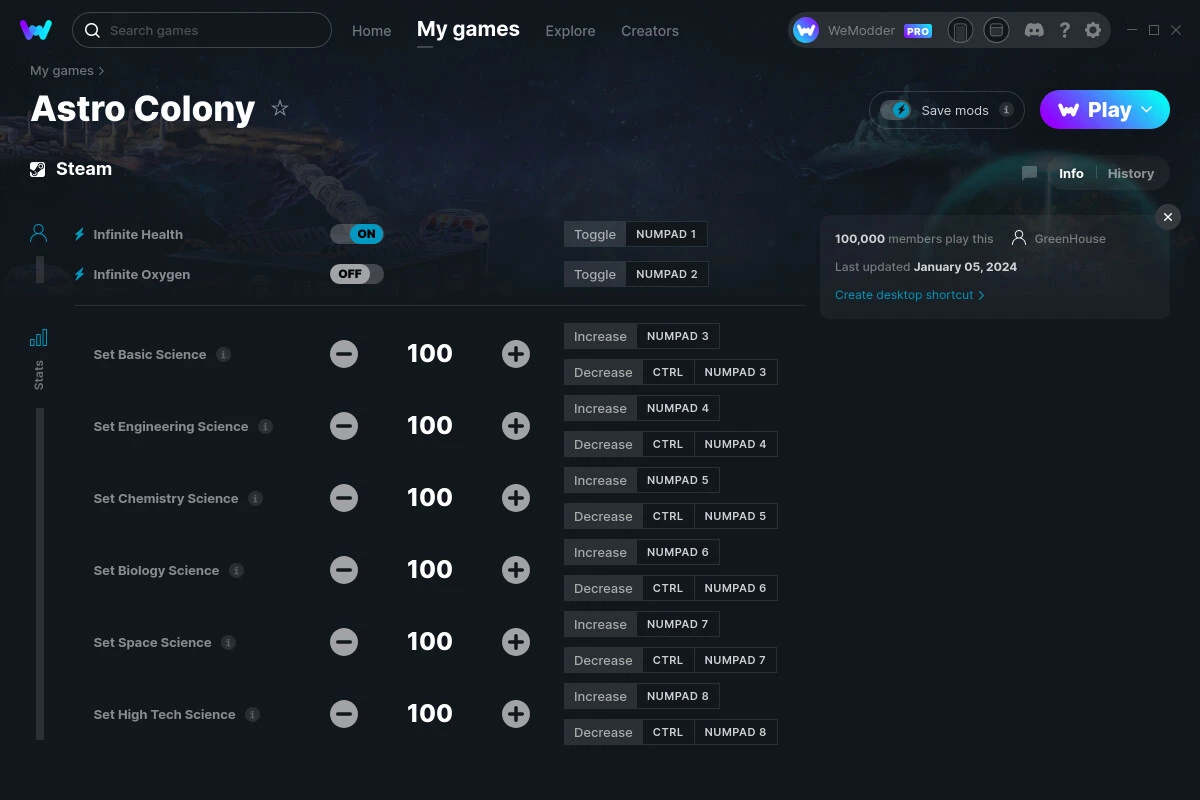
Task: Increase High Tech Science with plus button
Action: (516, 714)
